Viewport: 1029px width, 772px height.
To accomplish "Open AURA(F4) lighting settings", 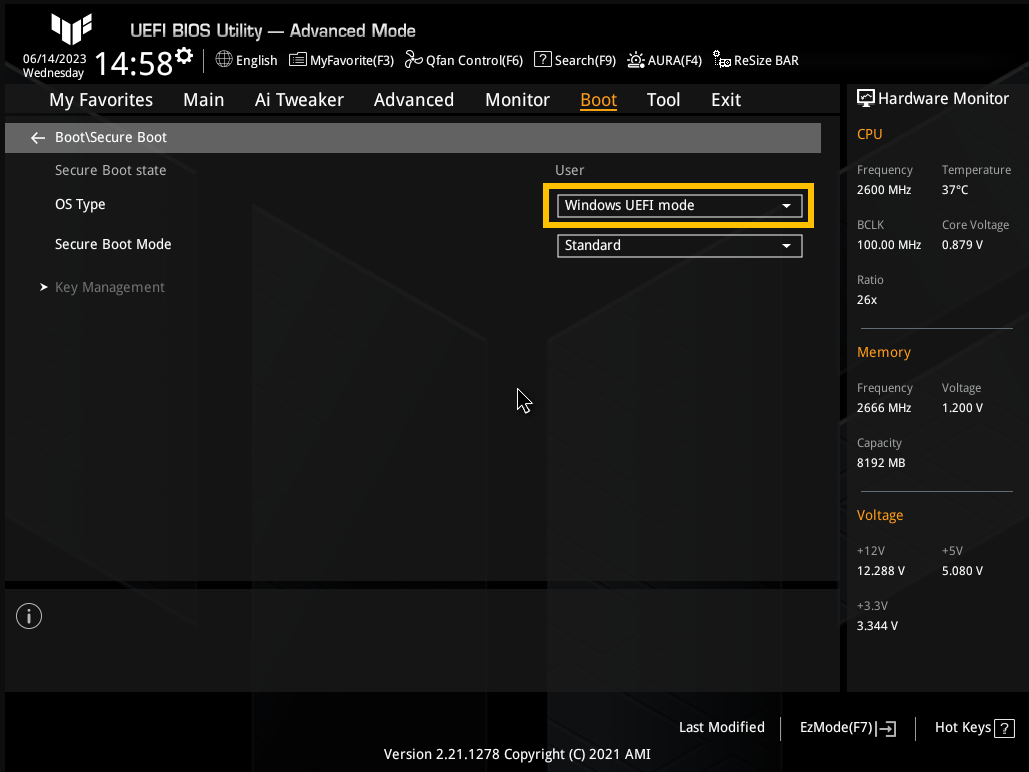I will pos(664,60).
